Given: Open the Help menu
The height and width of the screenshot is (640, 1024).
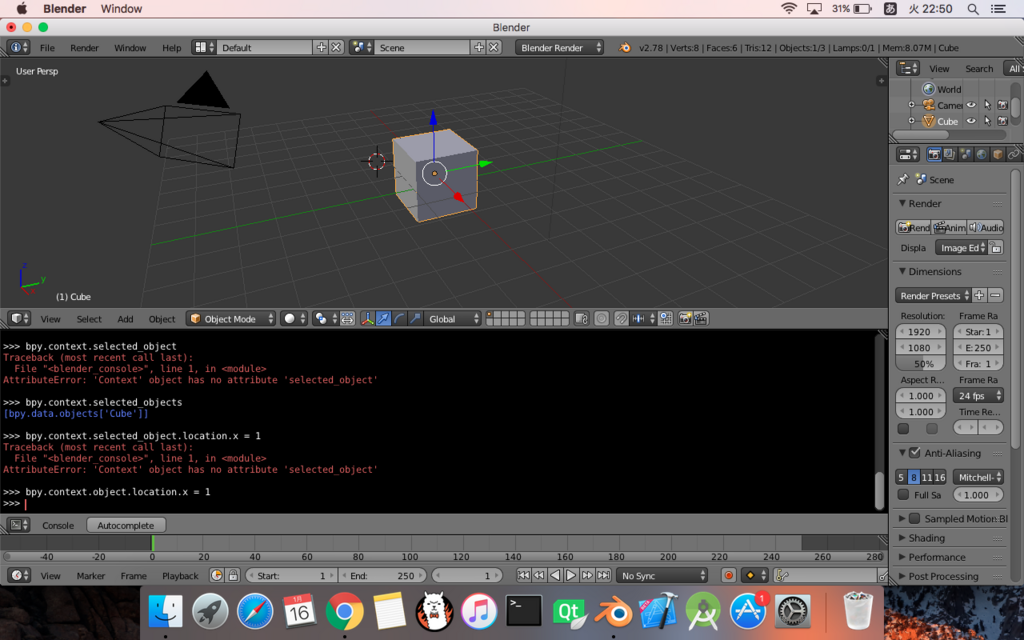Looking at the screenshot, I should 172,48.
